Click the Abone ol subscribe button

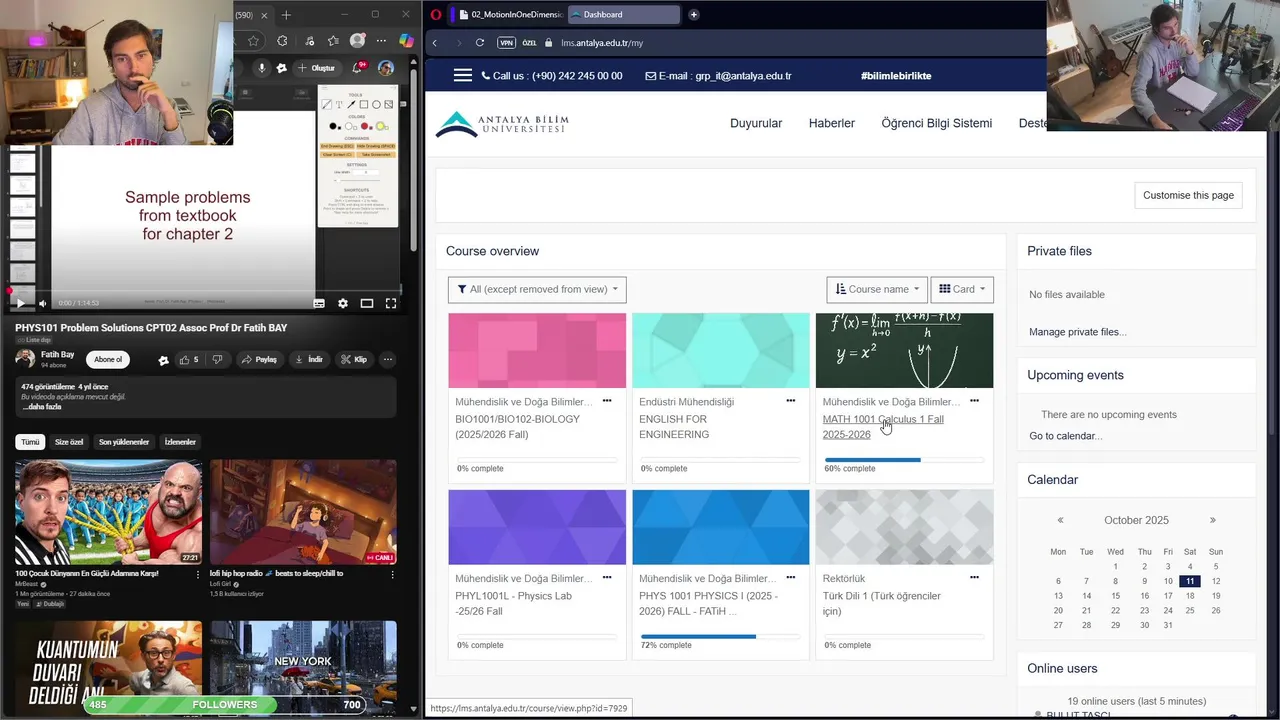pyautogui.click(x=107, y=359)
